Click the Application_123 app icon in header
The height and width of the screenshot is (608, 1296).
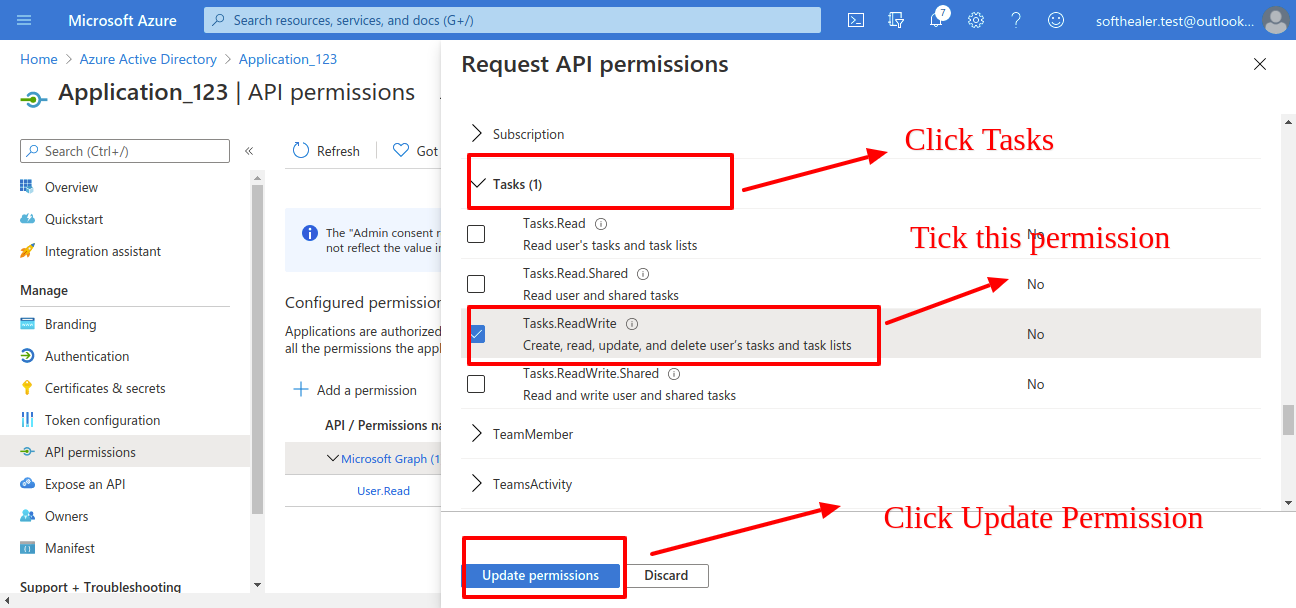point(33,97)
